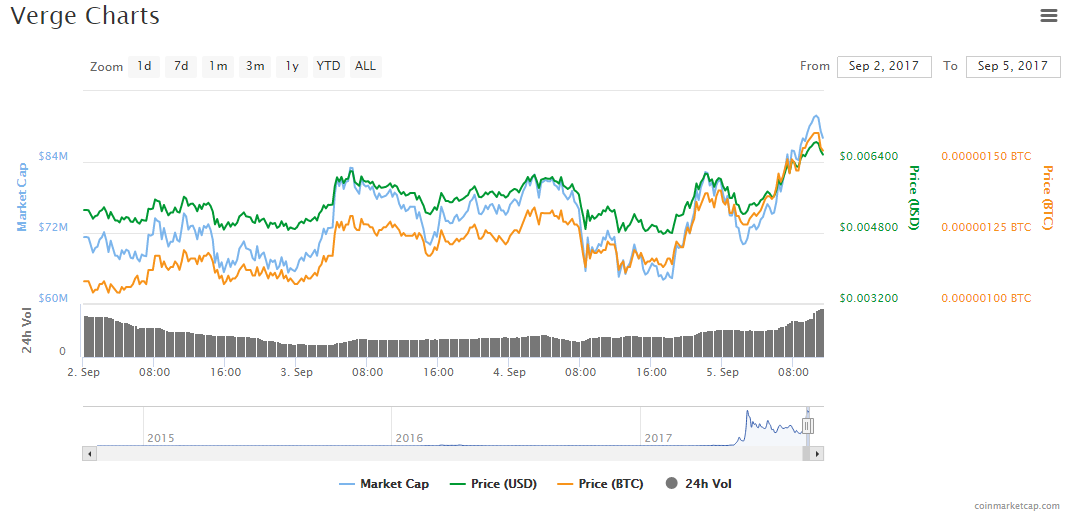The width and height of the screenshot is (1067, 512).
Task: Click the 5. Sep x-axis label
Action: [x=723, y=372]
